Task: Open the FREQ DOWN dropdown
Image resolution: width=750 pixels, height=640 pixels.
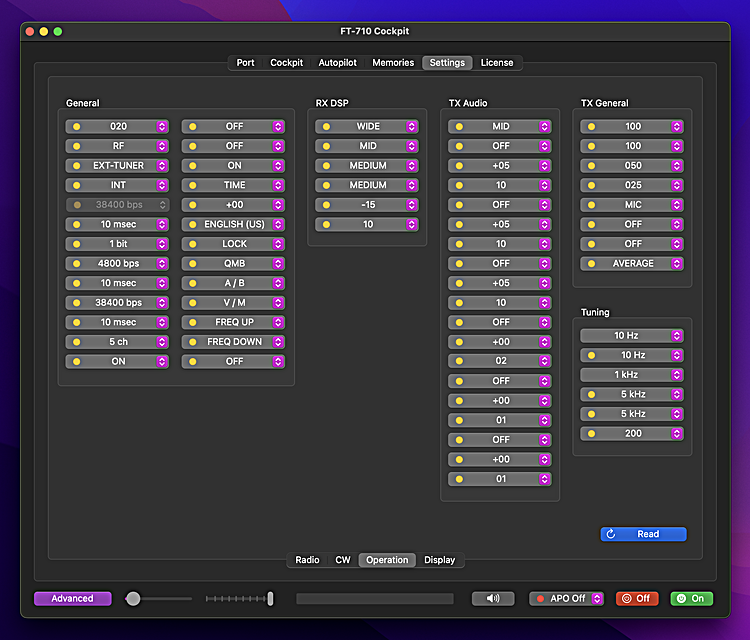Action: [233, 342]
